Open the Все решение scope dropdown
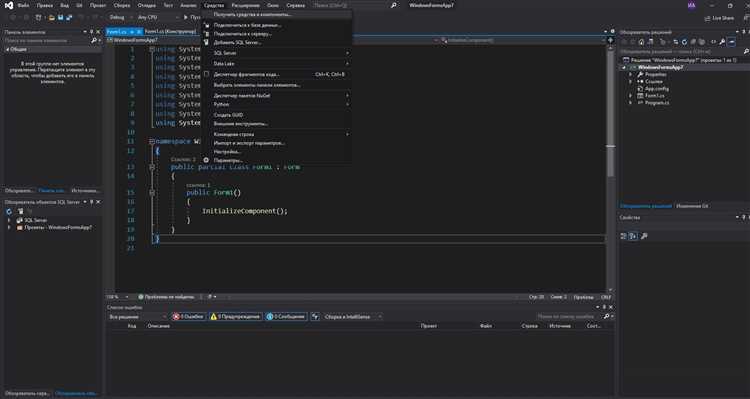 (x=138, y=317)
